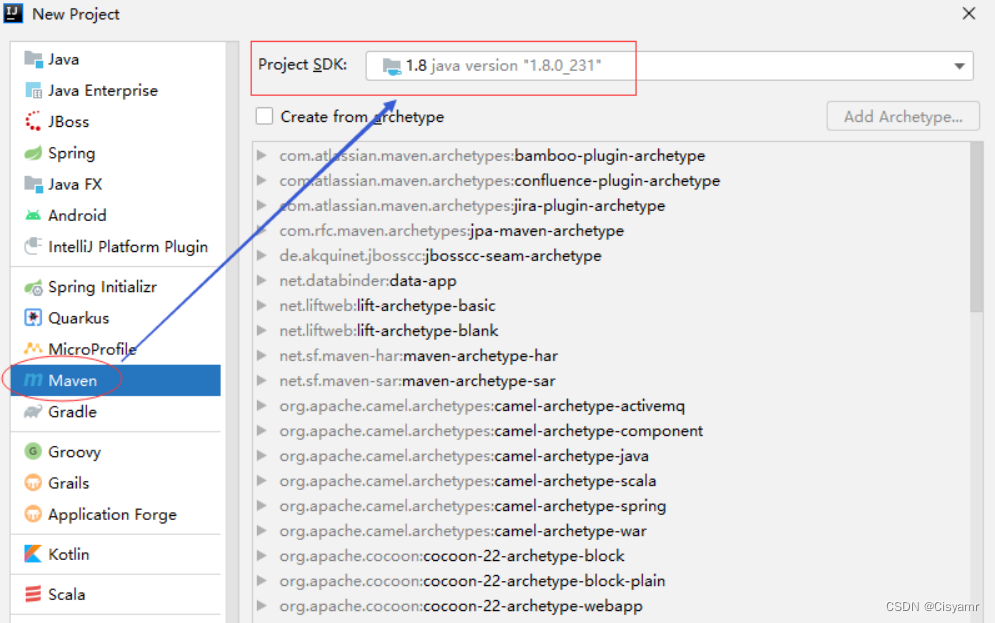Click the Scala icon
This screenshot has height=623, width=995.
coord(33,594)
